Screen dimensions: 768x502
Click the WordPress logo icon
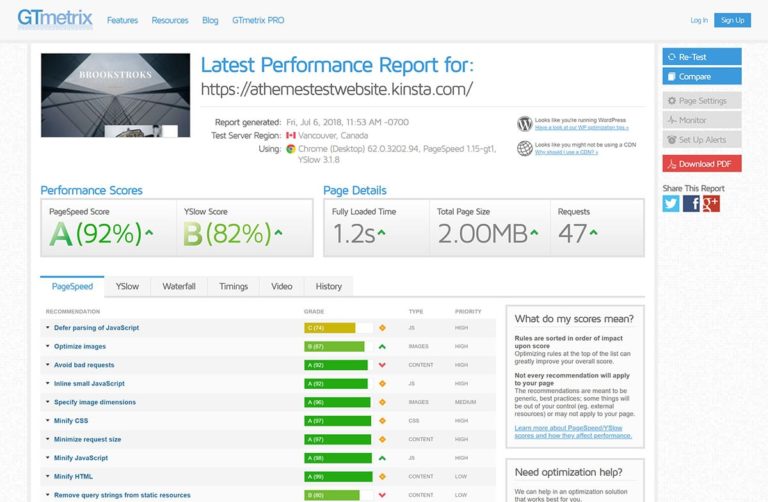click(x=524, y=124)
